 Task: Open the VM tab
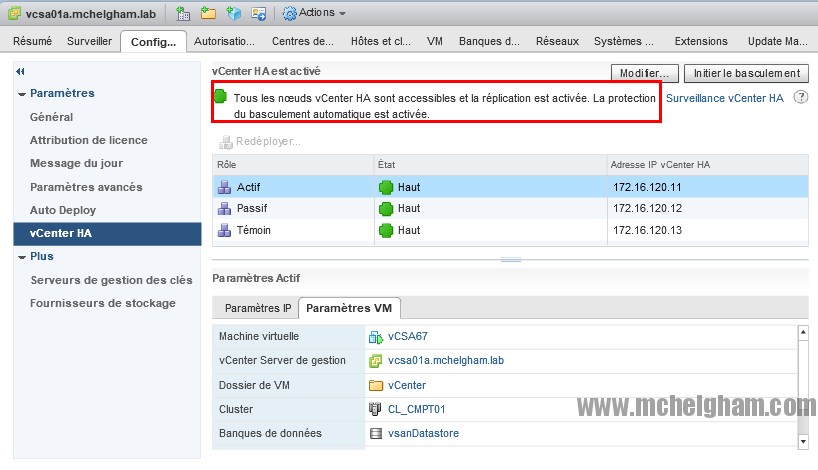[435, 41]
